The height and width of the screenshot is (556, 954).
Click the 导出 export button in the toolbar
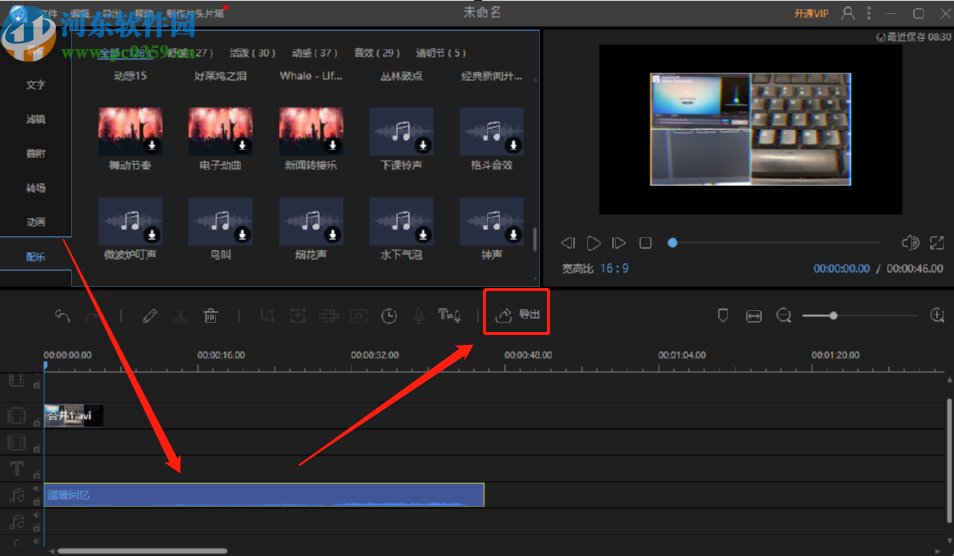(517, 314)
